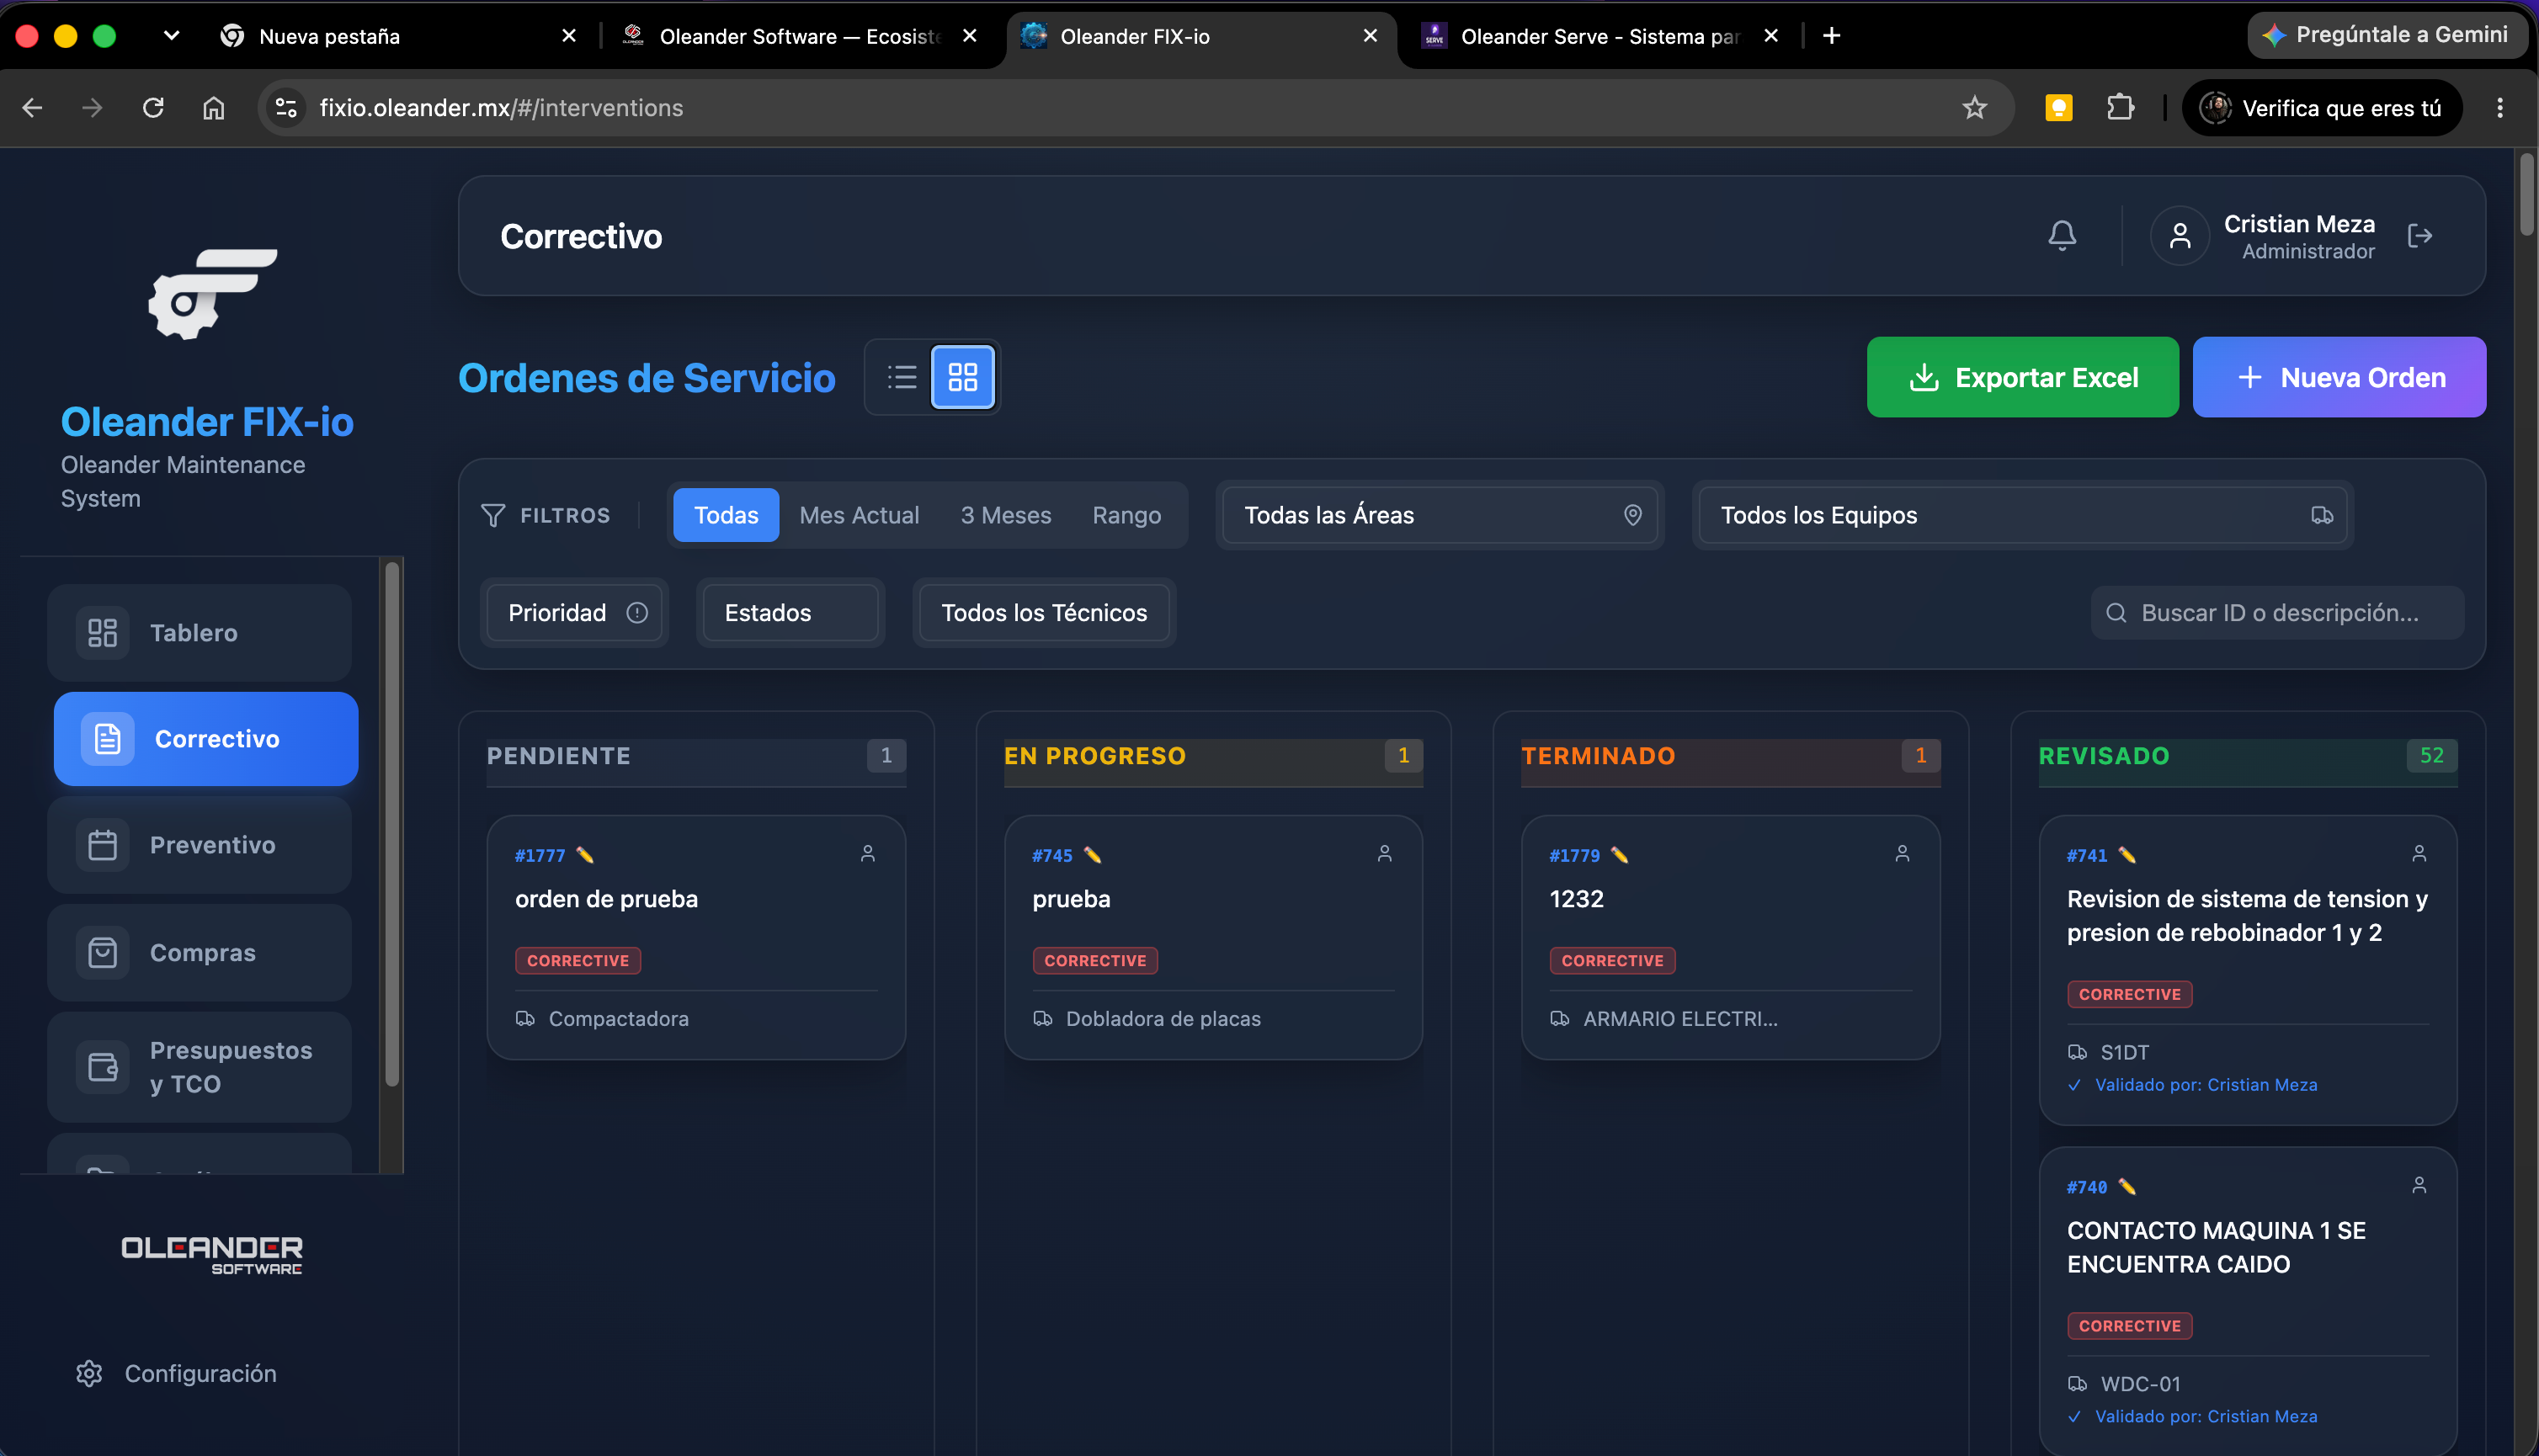Edit order #745 with the pencil icon
Image resolution: width=2539 pixels, height=1456 pixels.
coord(1092,855)
